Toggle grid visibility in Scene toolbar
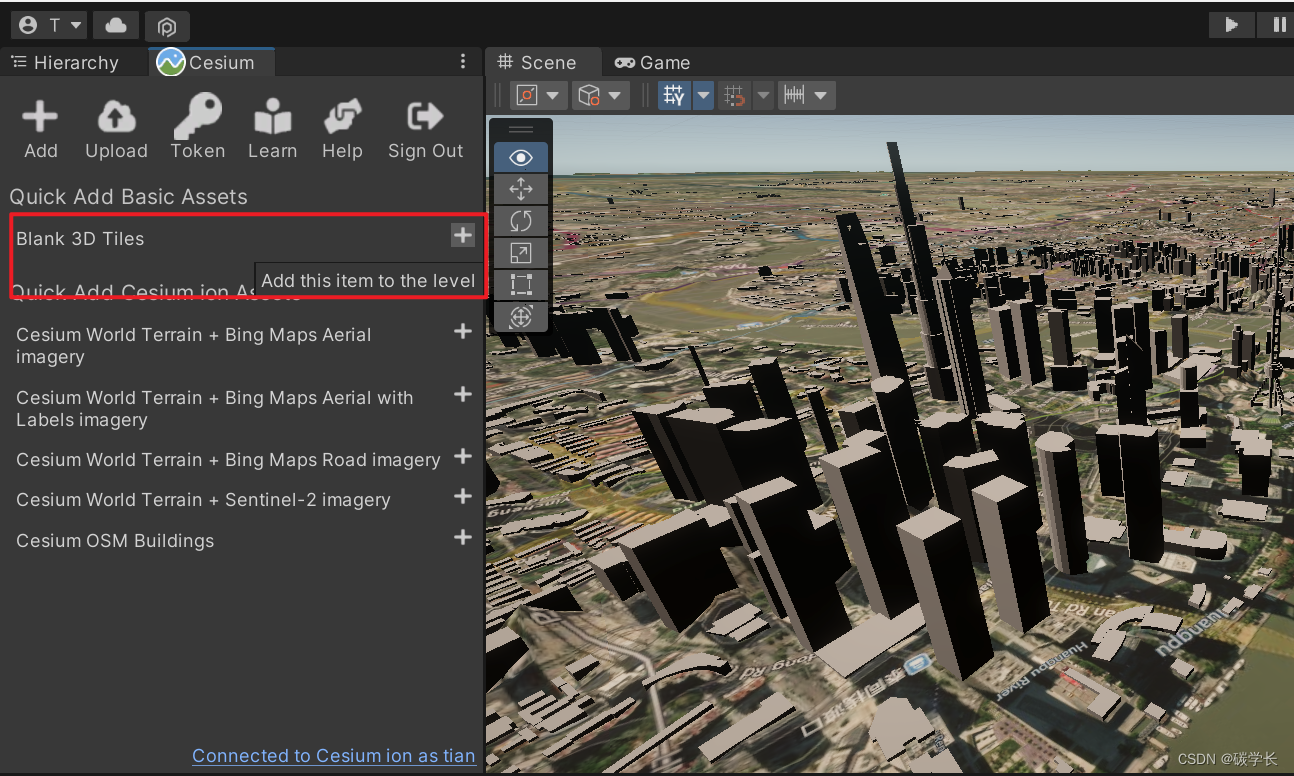Viewport: 1294px width, 776px height. point(675,96)
